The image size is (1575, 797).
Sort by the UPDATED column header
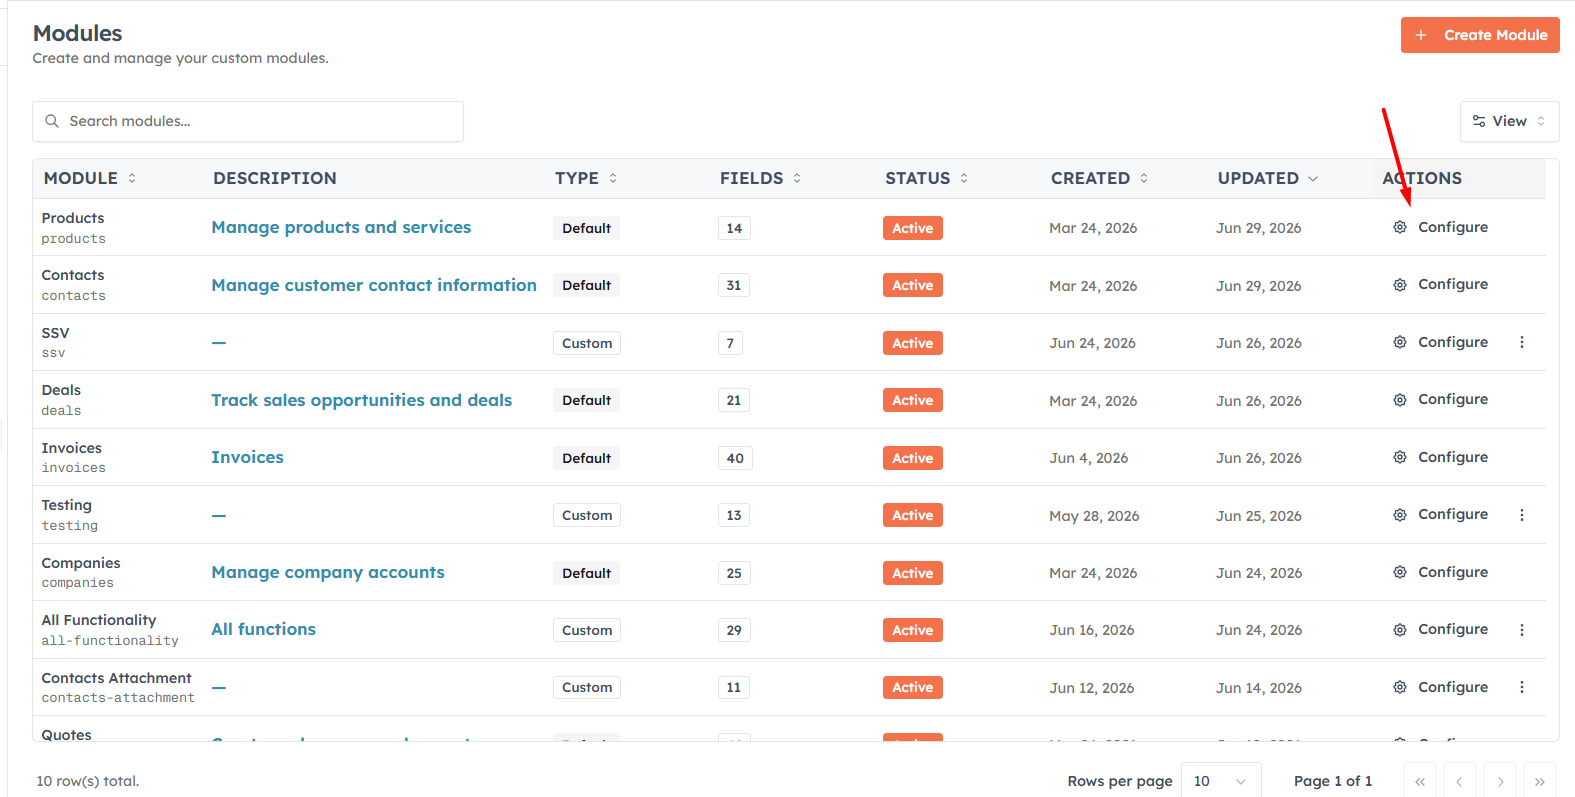click(x=1267, y=178)
